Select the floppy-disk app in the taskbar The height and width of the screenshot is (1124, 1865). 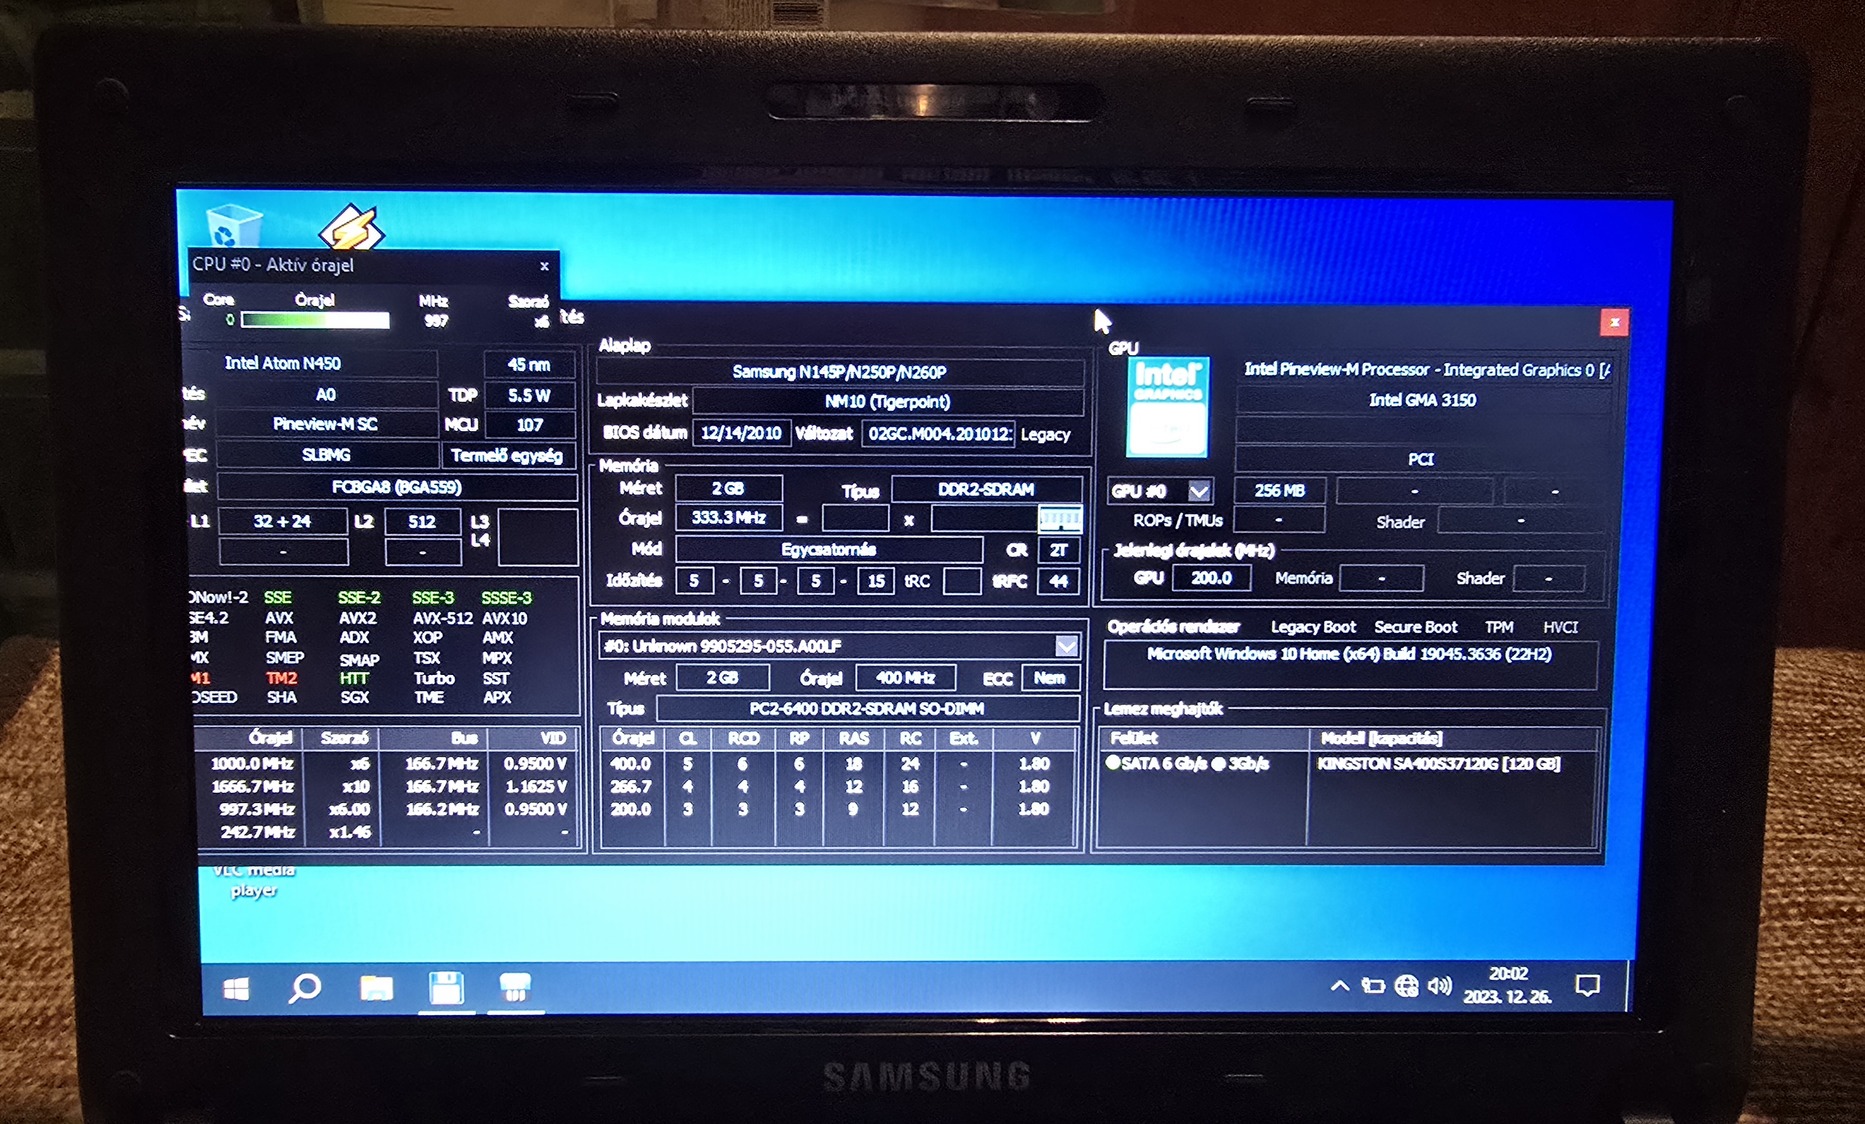(x=446, y=988)
